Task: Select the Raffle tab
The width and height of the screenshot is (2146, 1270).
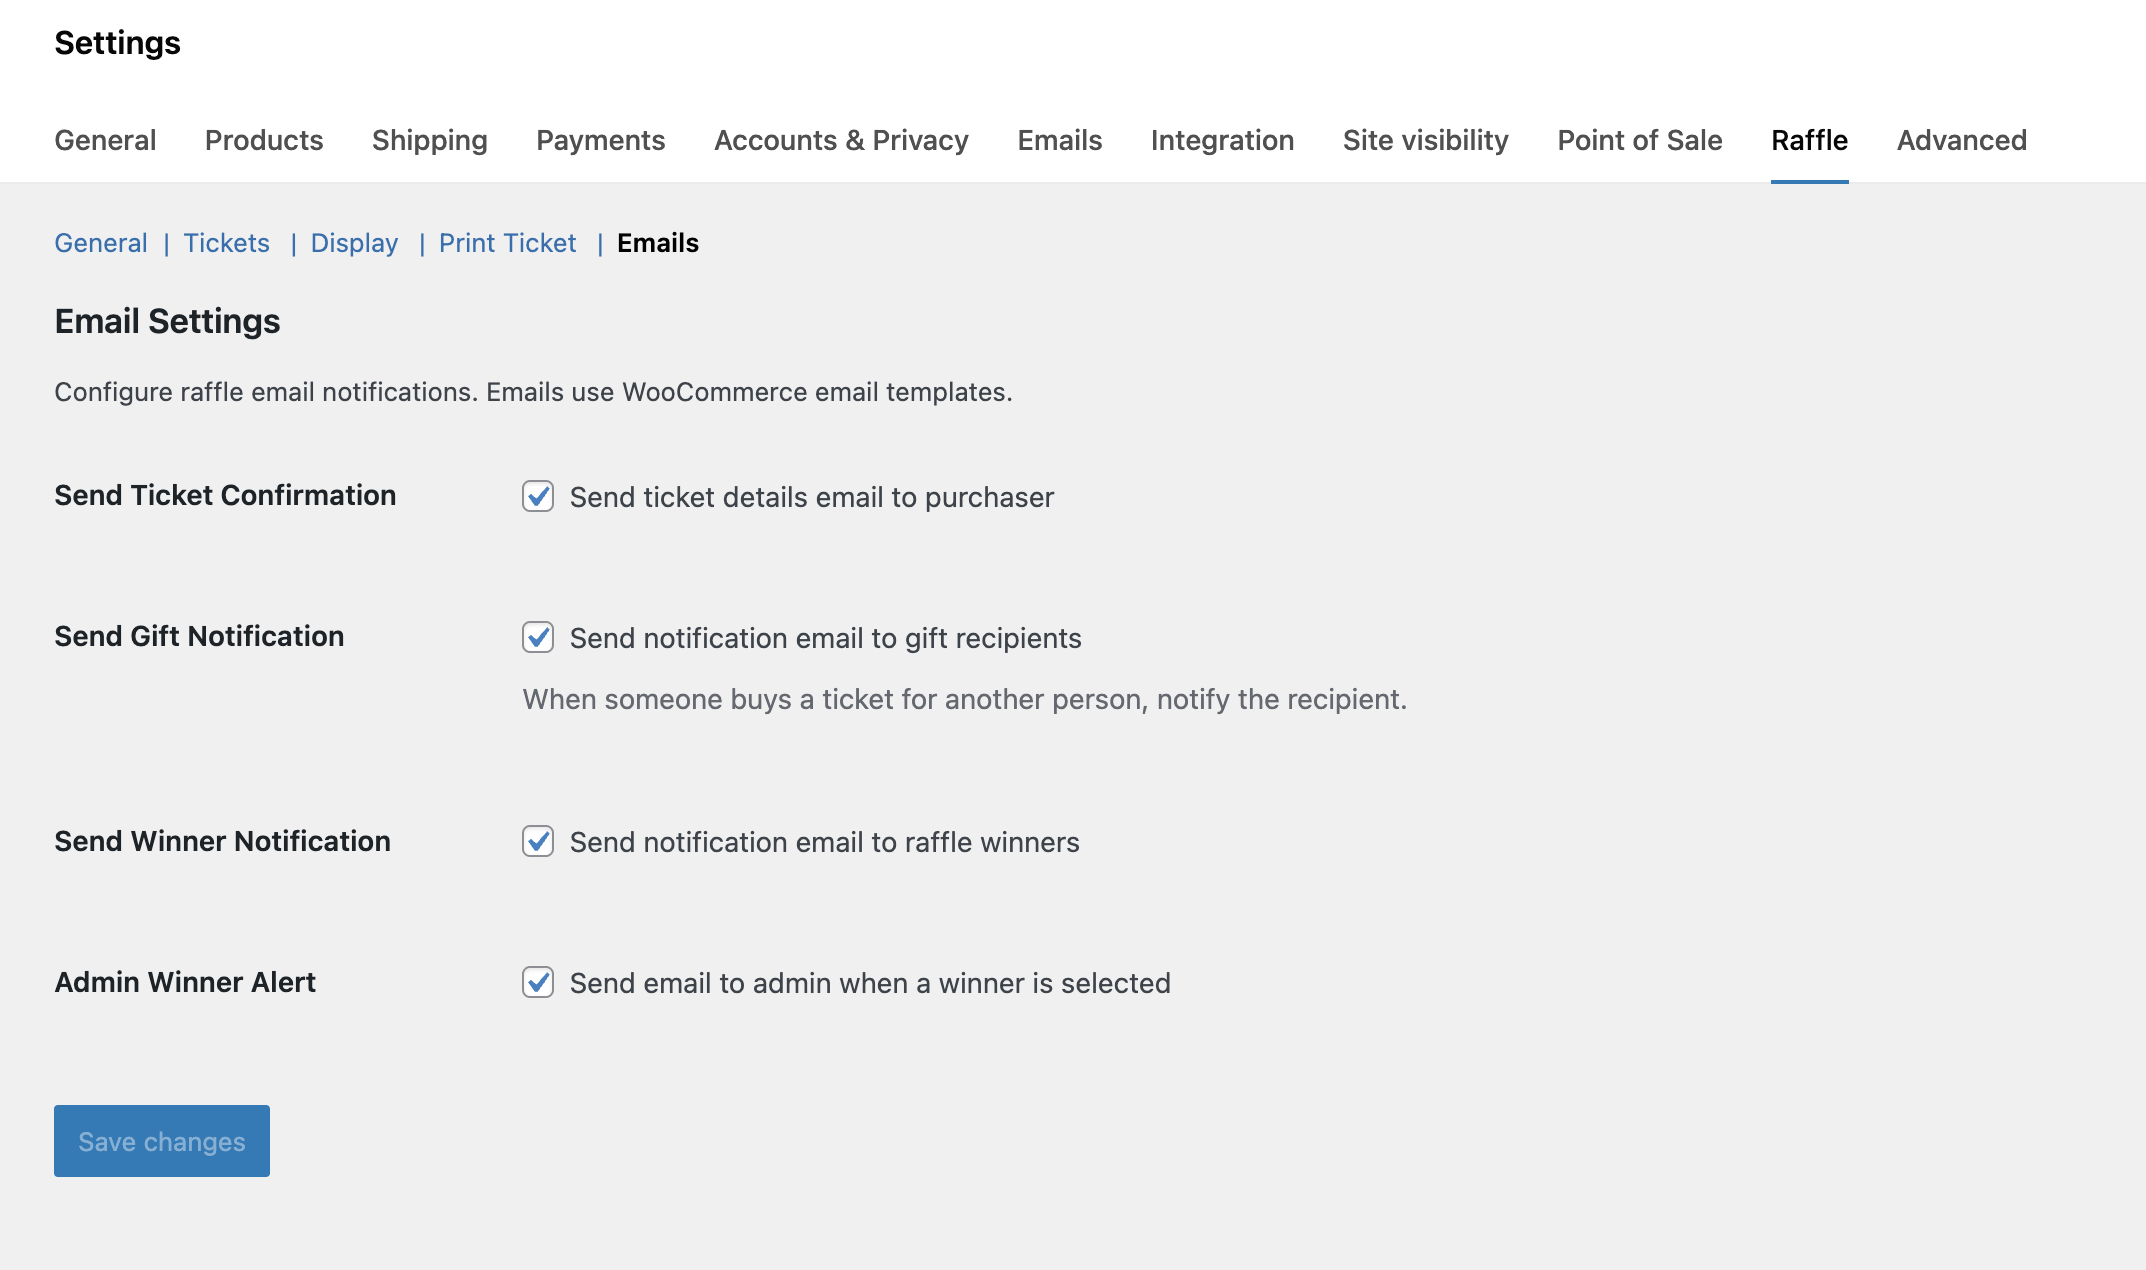Action: point(1809,140)
